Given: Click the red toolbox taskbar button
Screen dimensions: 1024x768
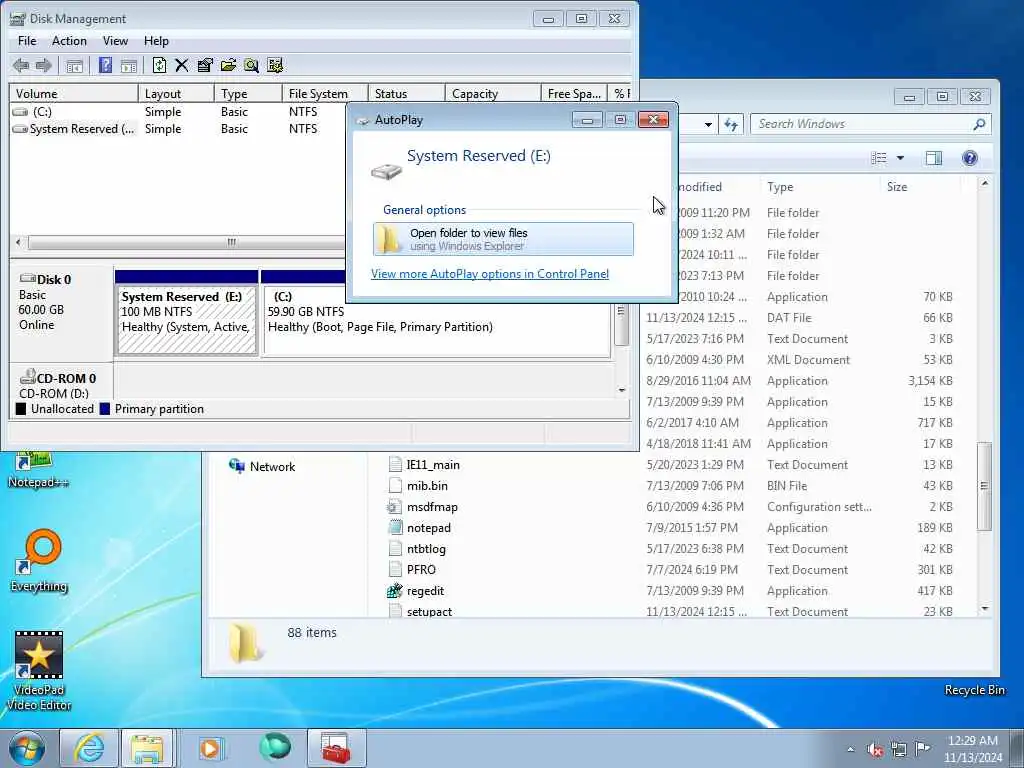Looking at the screenshot, I should [336, 748].
